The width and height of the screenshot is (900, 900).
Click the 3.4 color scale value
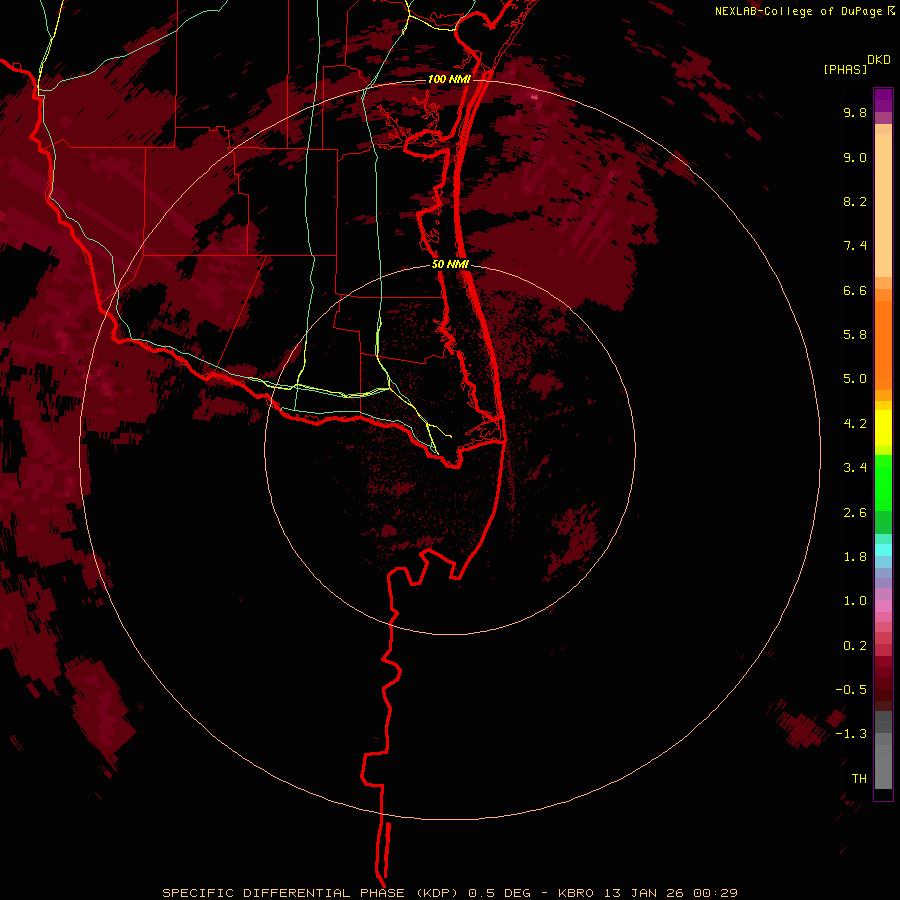tap(855, 468)
